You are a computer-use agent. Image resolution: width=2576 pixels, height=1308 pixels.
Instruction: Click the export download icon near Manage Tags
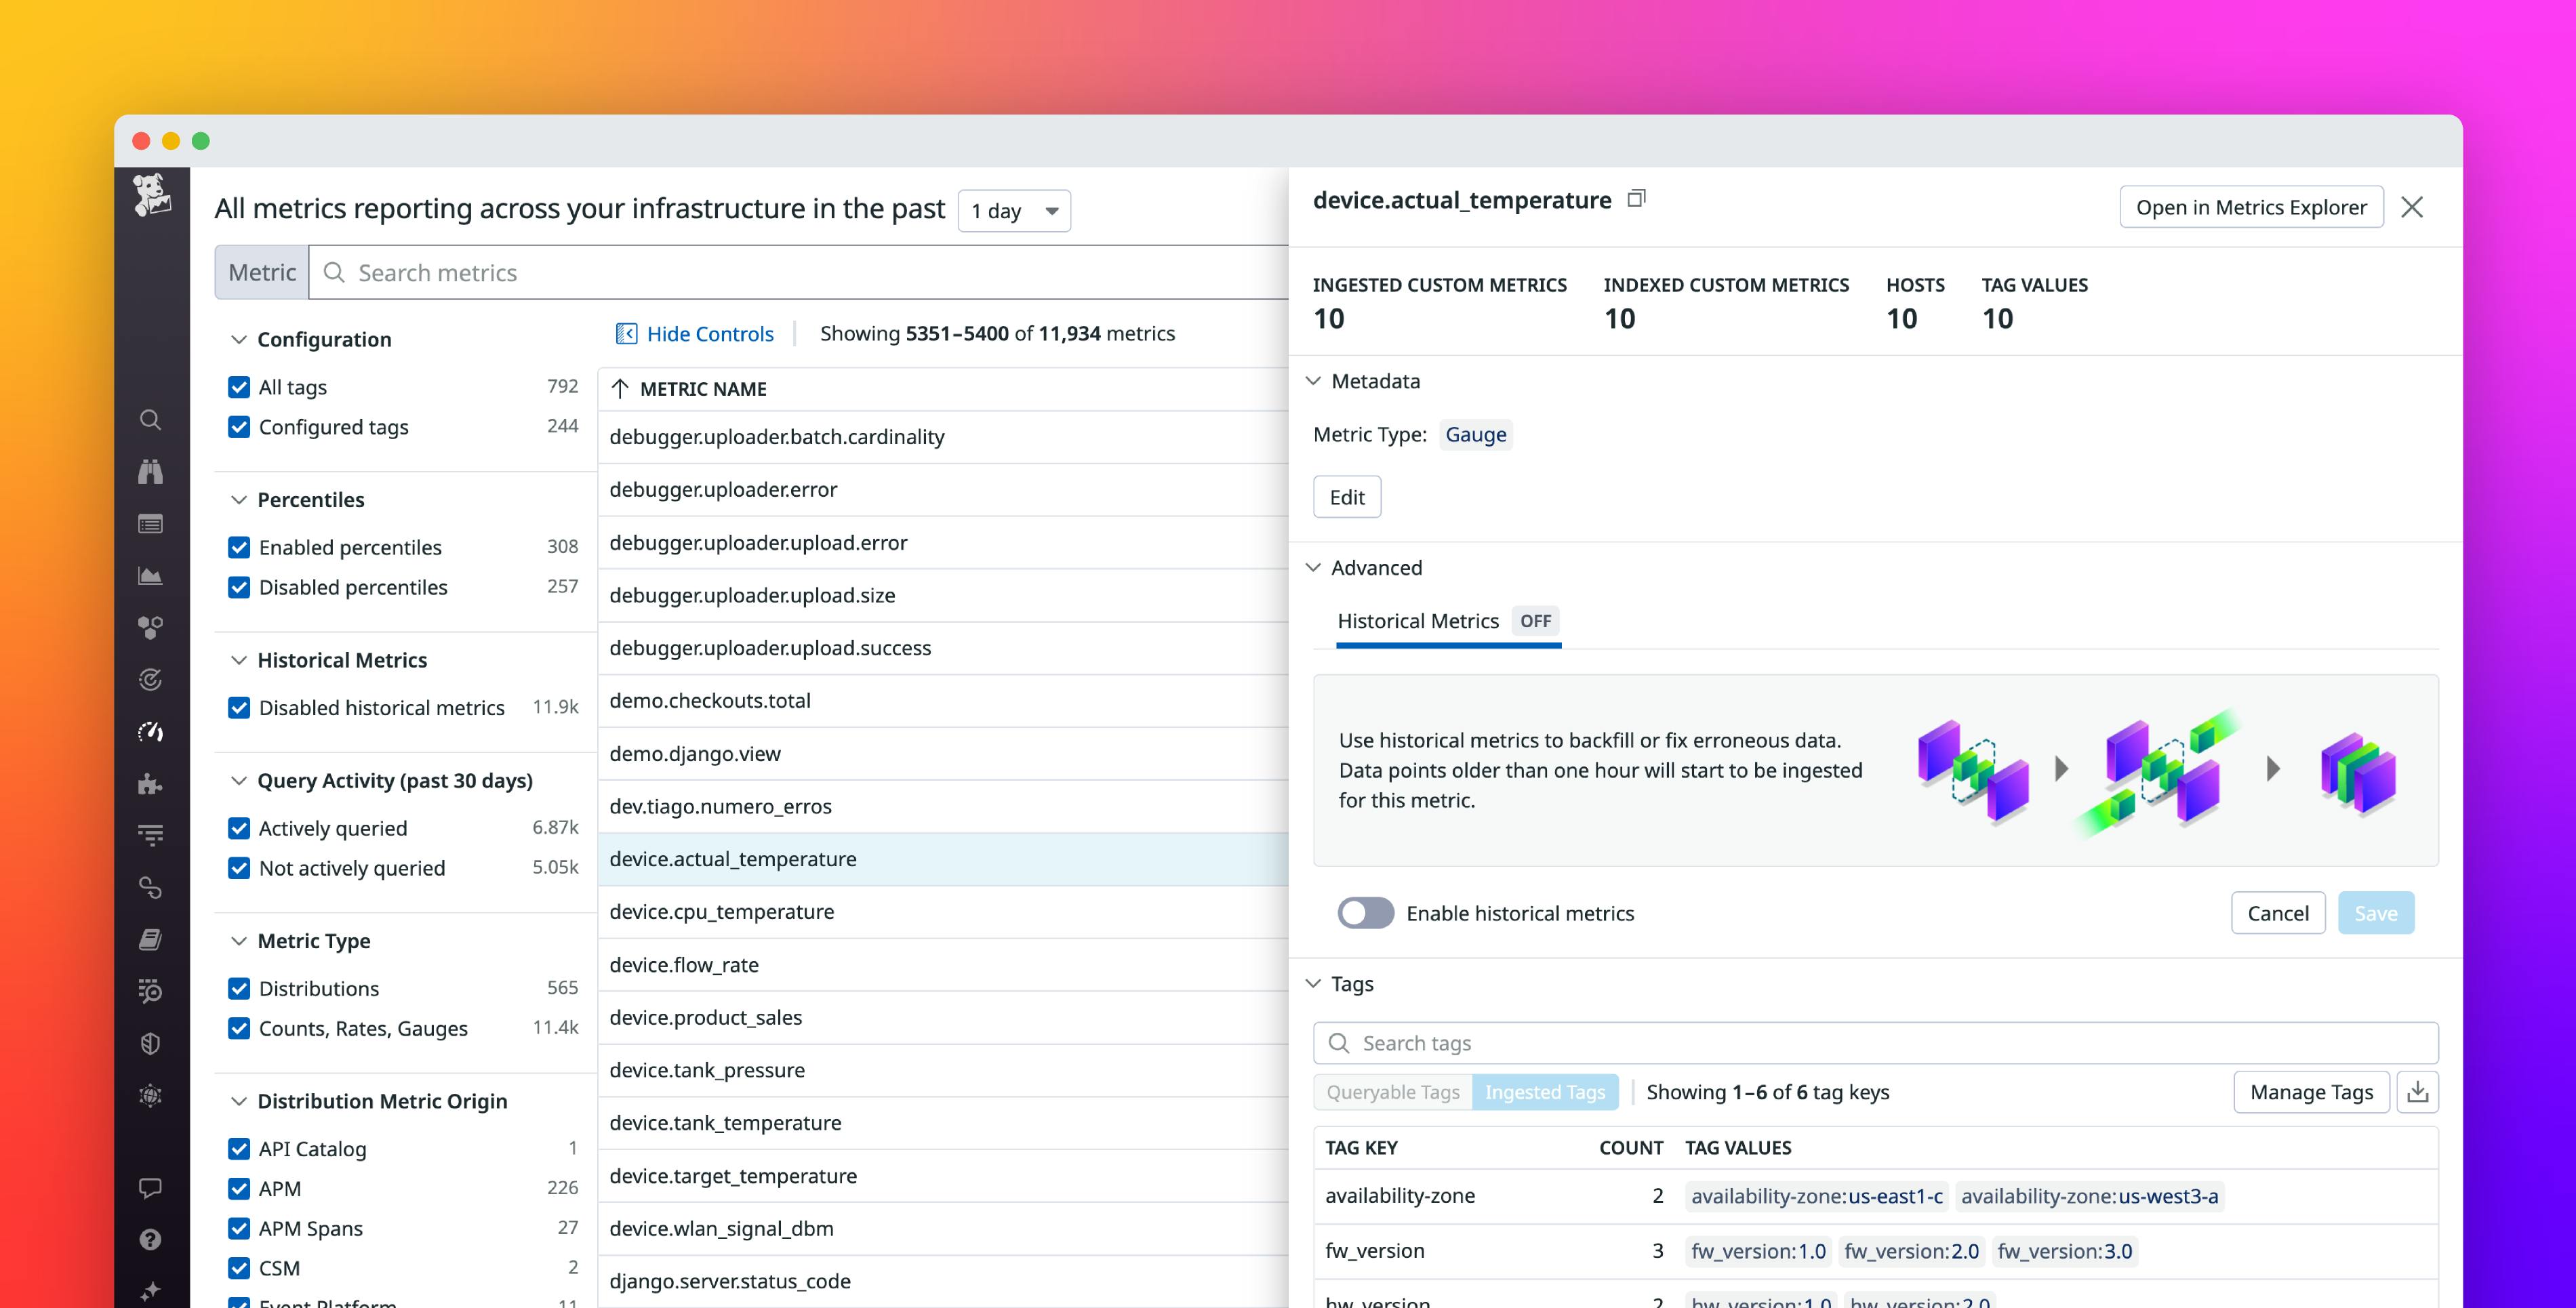coord(2419,1091)
